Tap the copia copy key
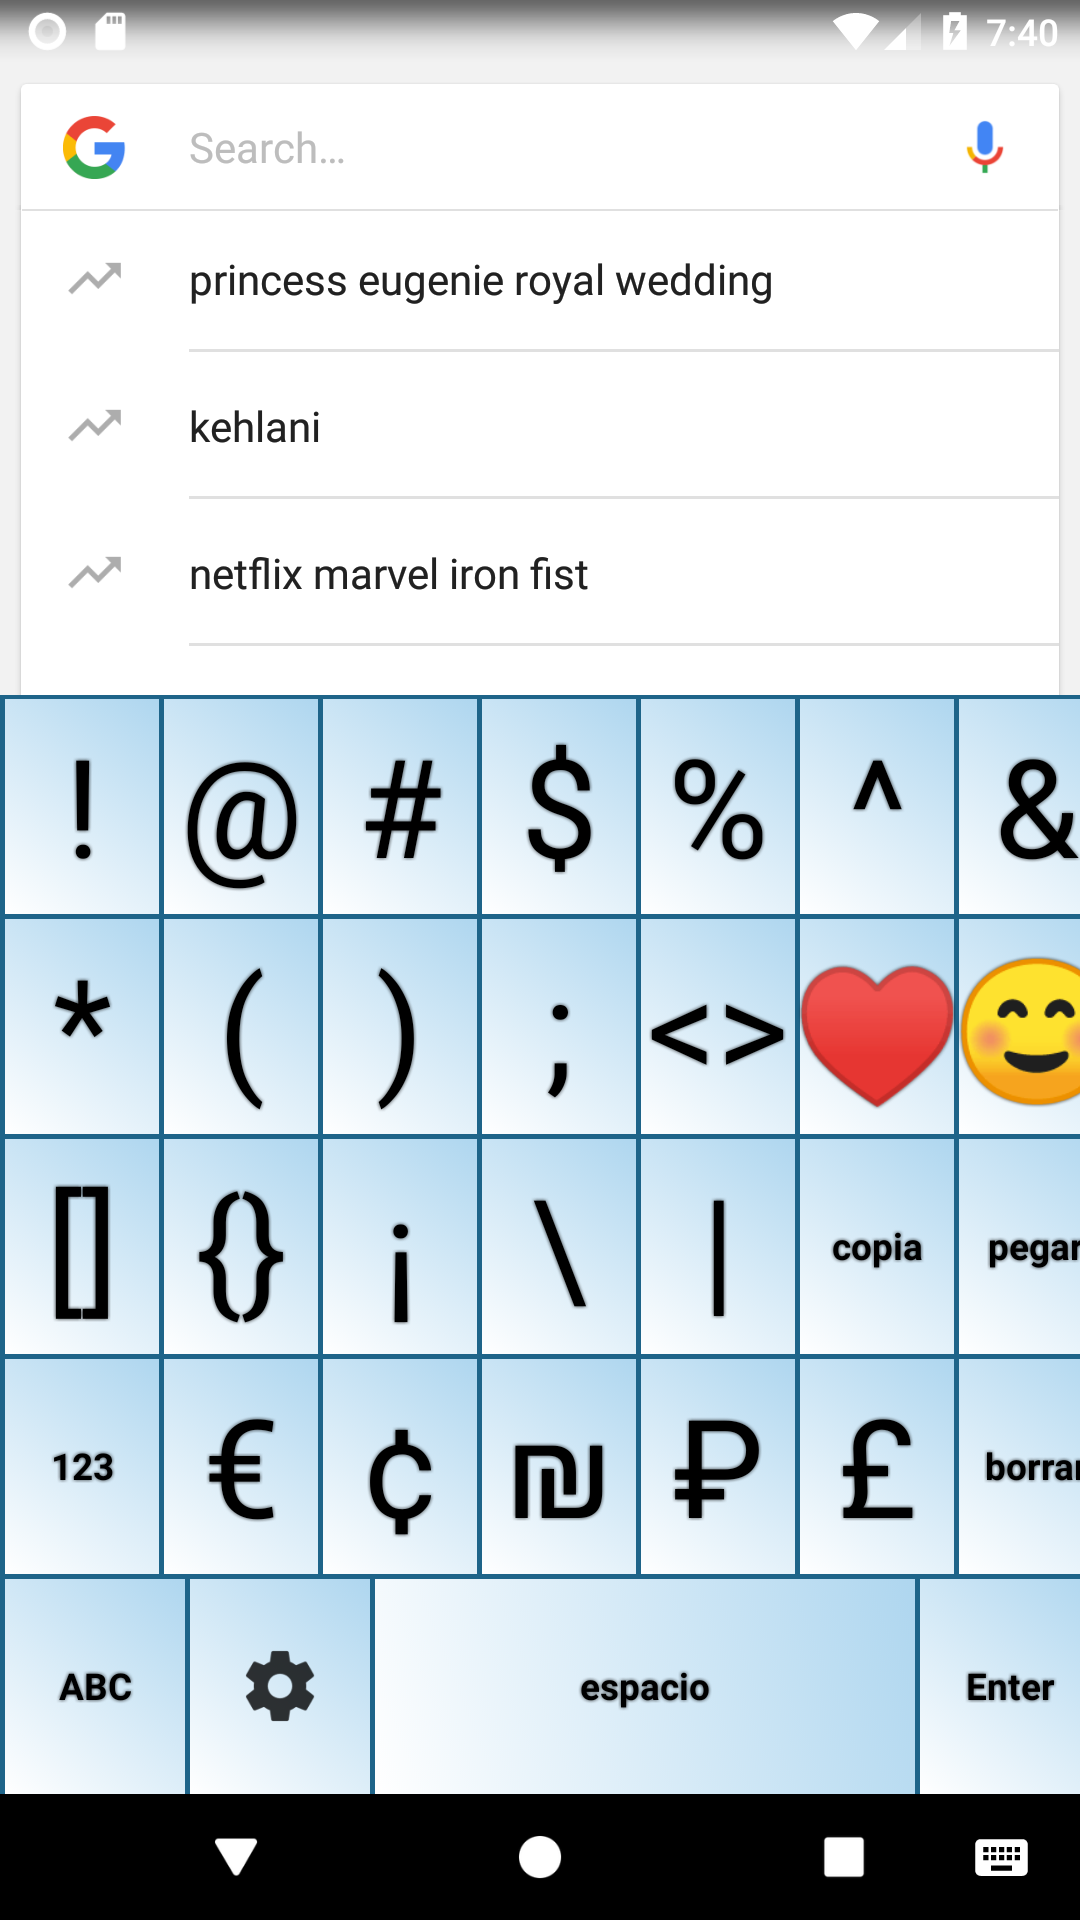Image resolution: width=1080 pixels, height=1920 pixels. pyautogui.click(x=877, y=1247)
